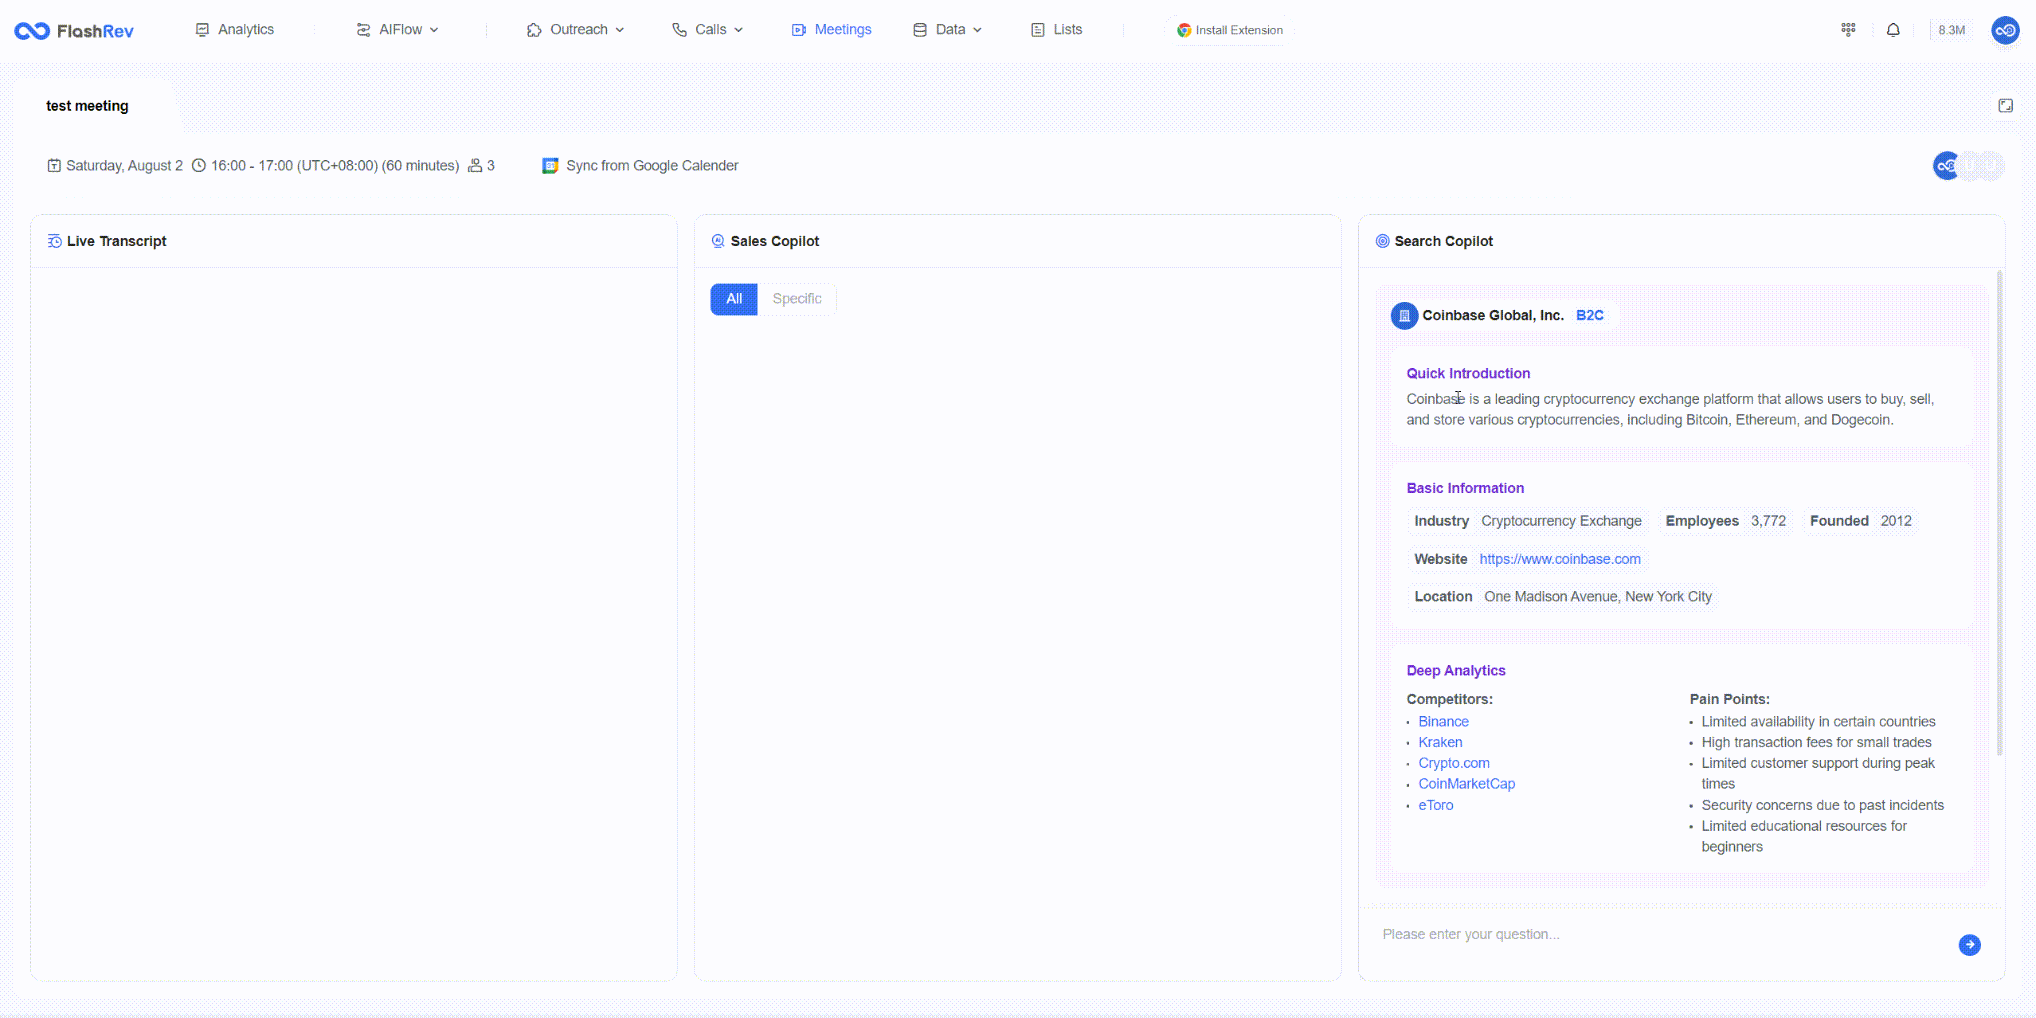Open the eToro competitor link
The image size is (2036, 1018).
tap(1436, 806)
